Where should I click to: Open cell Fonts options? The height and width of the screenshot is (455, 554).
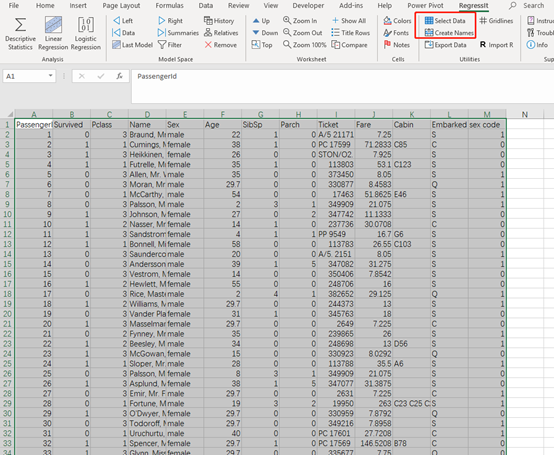click(x=396, y=33)
